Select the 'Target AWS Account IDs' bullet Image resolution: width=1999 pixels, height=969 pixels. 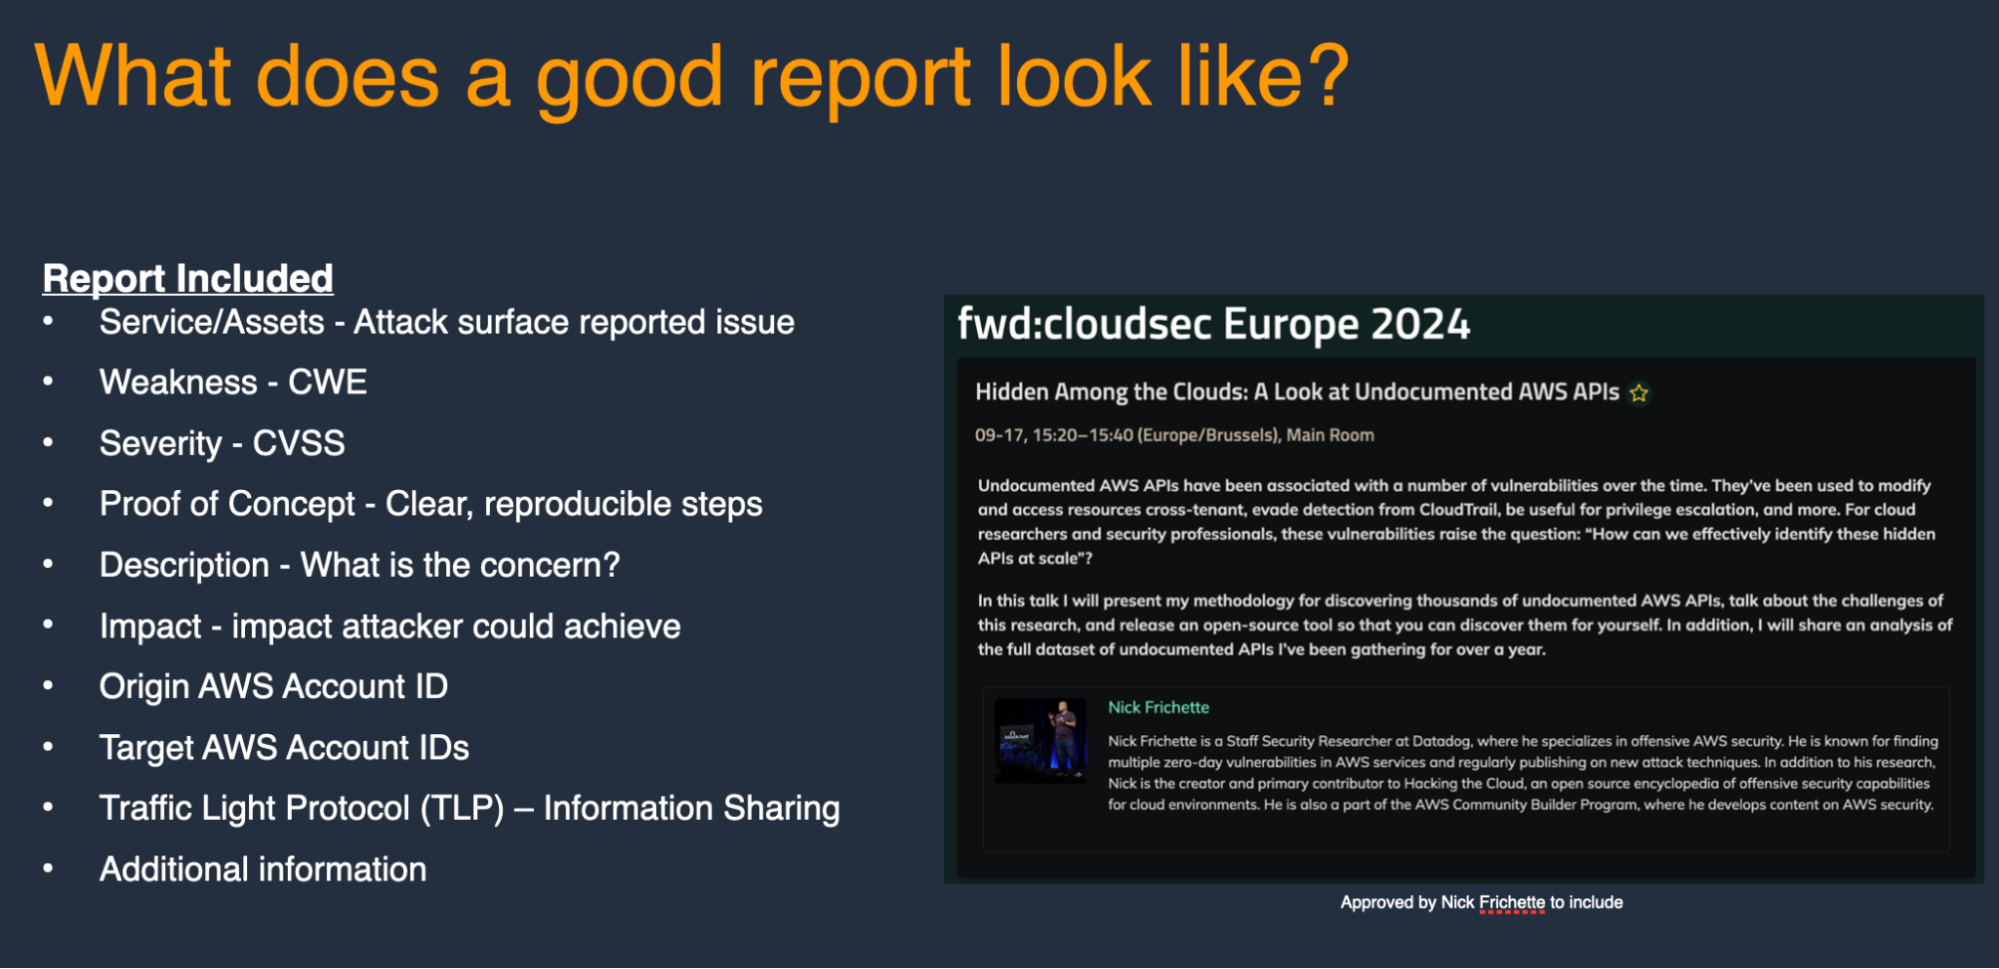[x=284, y=748]
